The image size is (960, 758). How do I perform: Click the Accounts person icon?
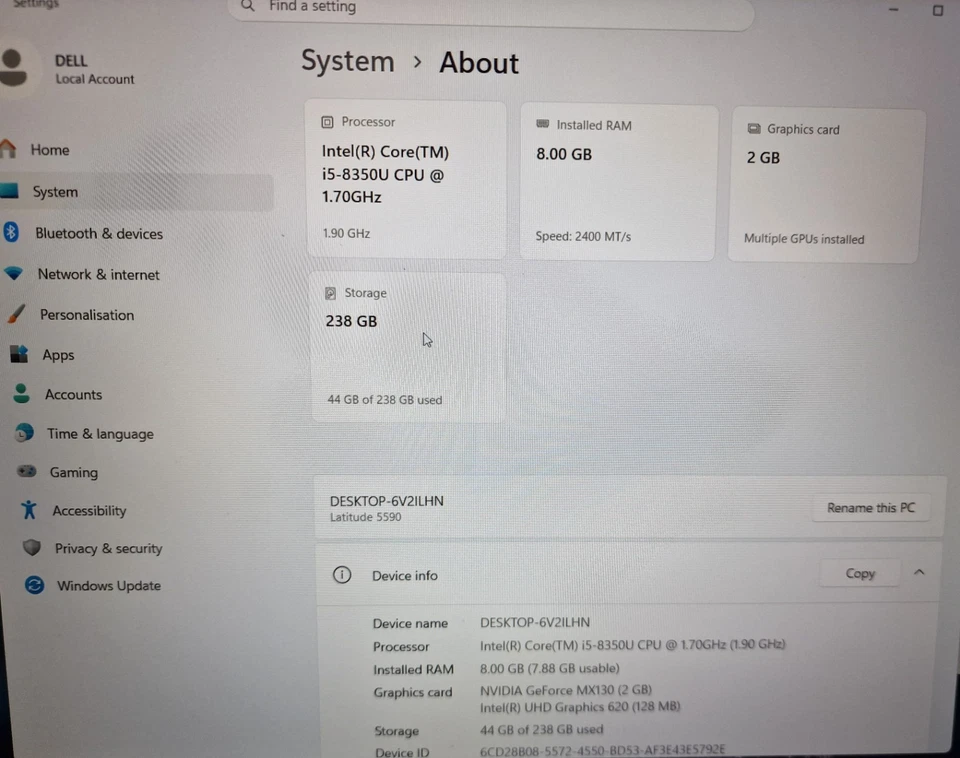click(21, 394)
